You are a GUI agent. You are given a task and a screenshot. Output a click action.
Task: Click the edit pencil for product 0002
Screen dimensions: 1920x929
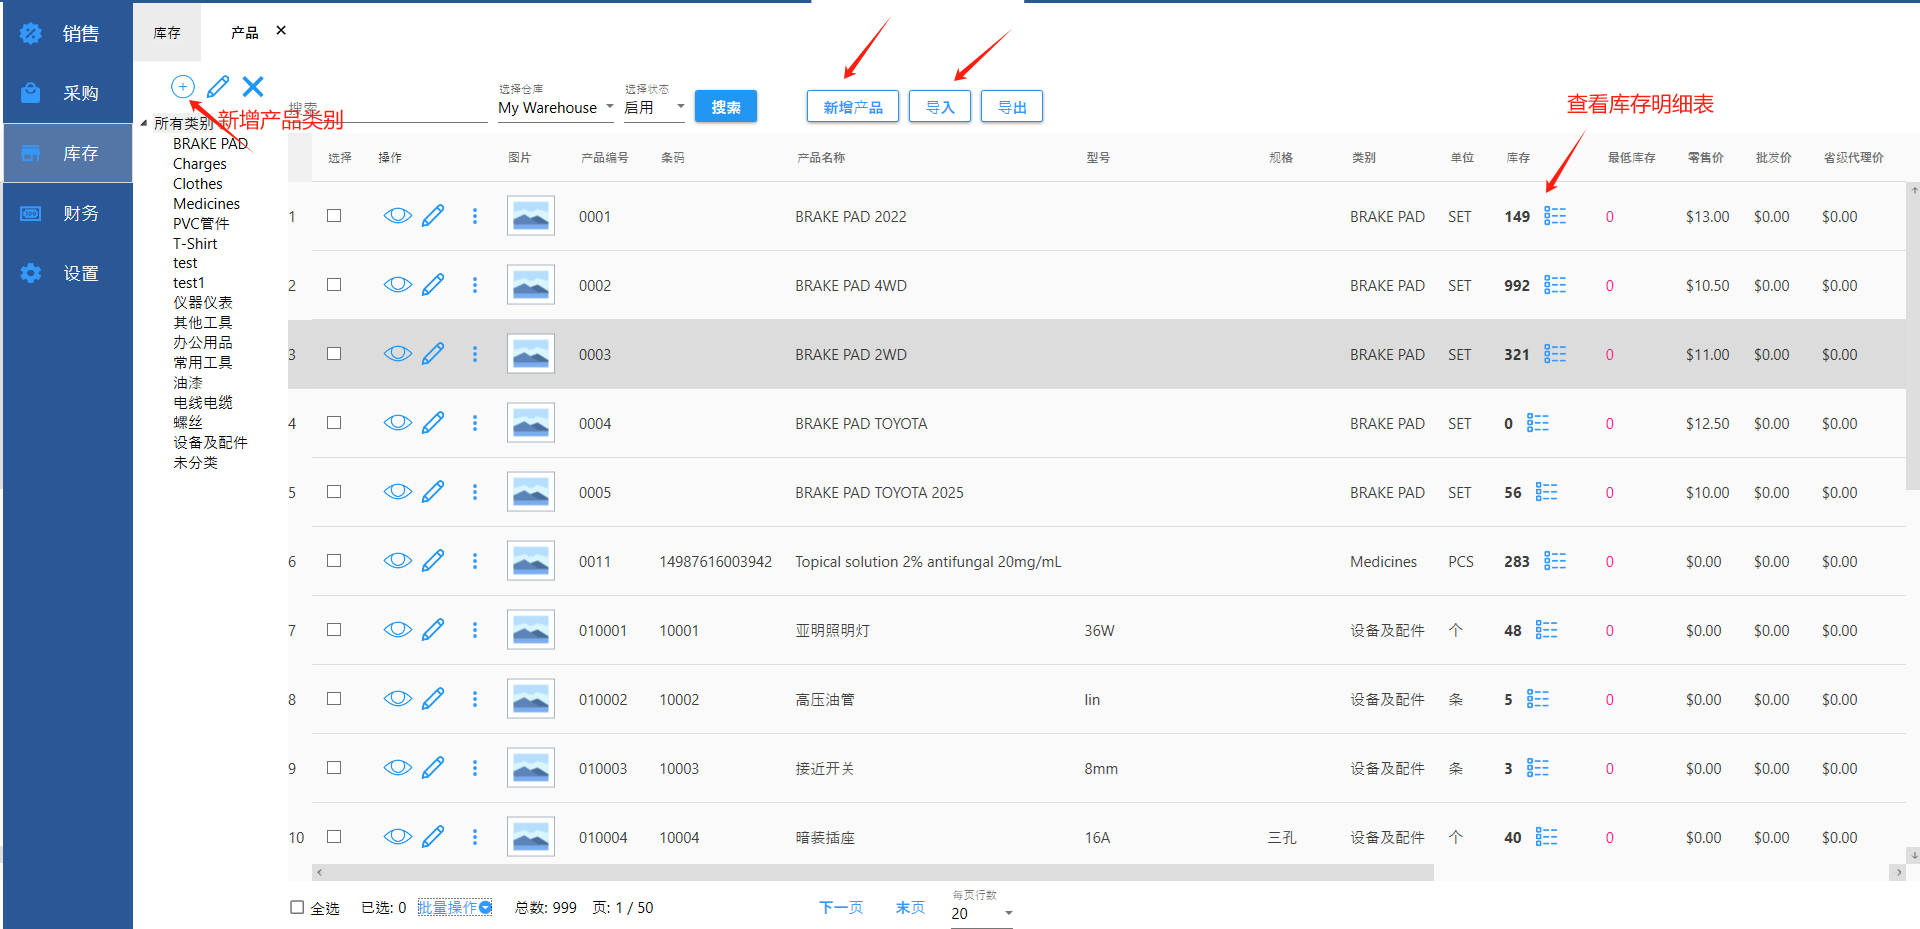pyautogui.click(x=433, y=285)
